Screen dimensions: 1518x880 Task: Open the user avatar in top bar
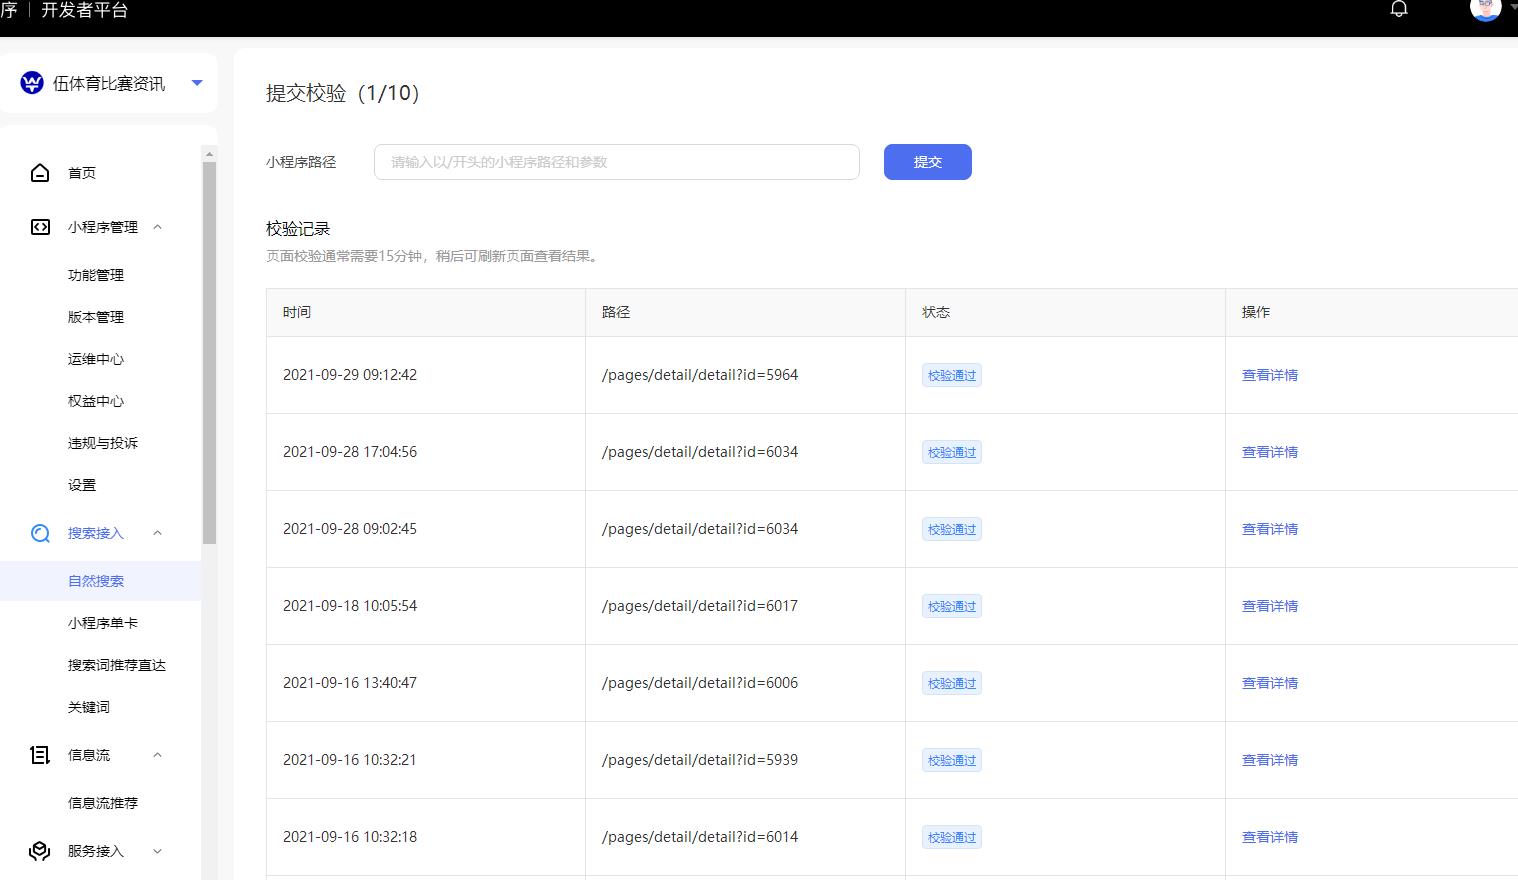tap(1485, 8)
